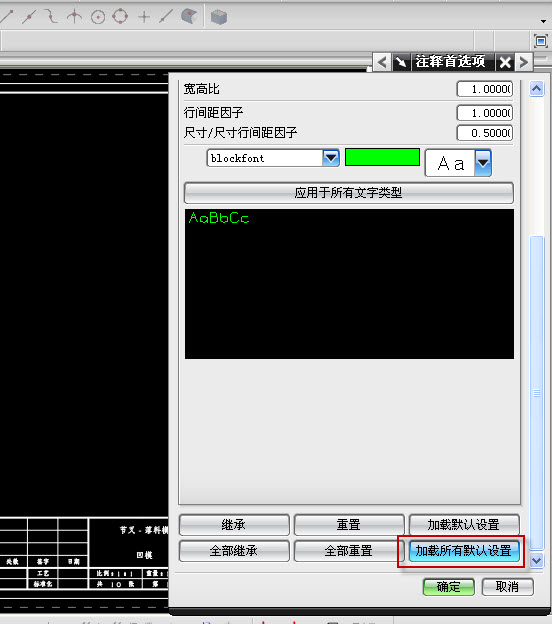Screen dimensions: 552x624
Task: Enable the Arc Center snap icon
Action: tap(98, 17)
